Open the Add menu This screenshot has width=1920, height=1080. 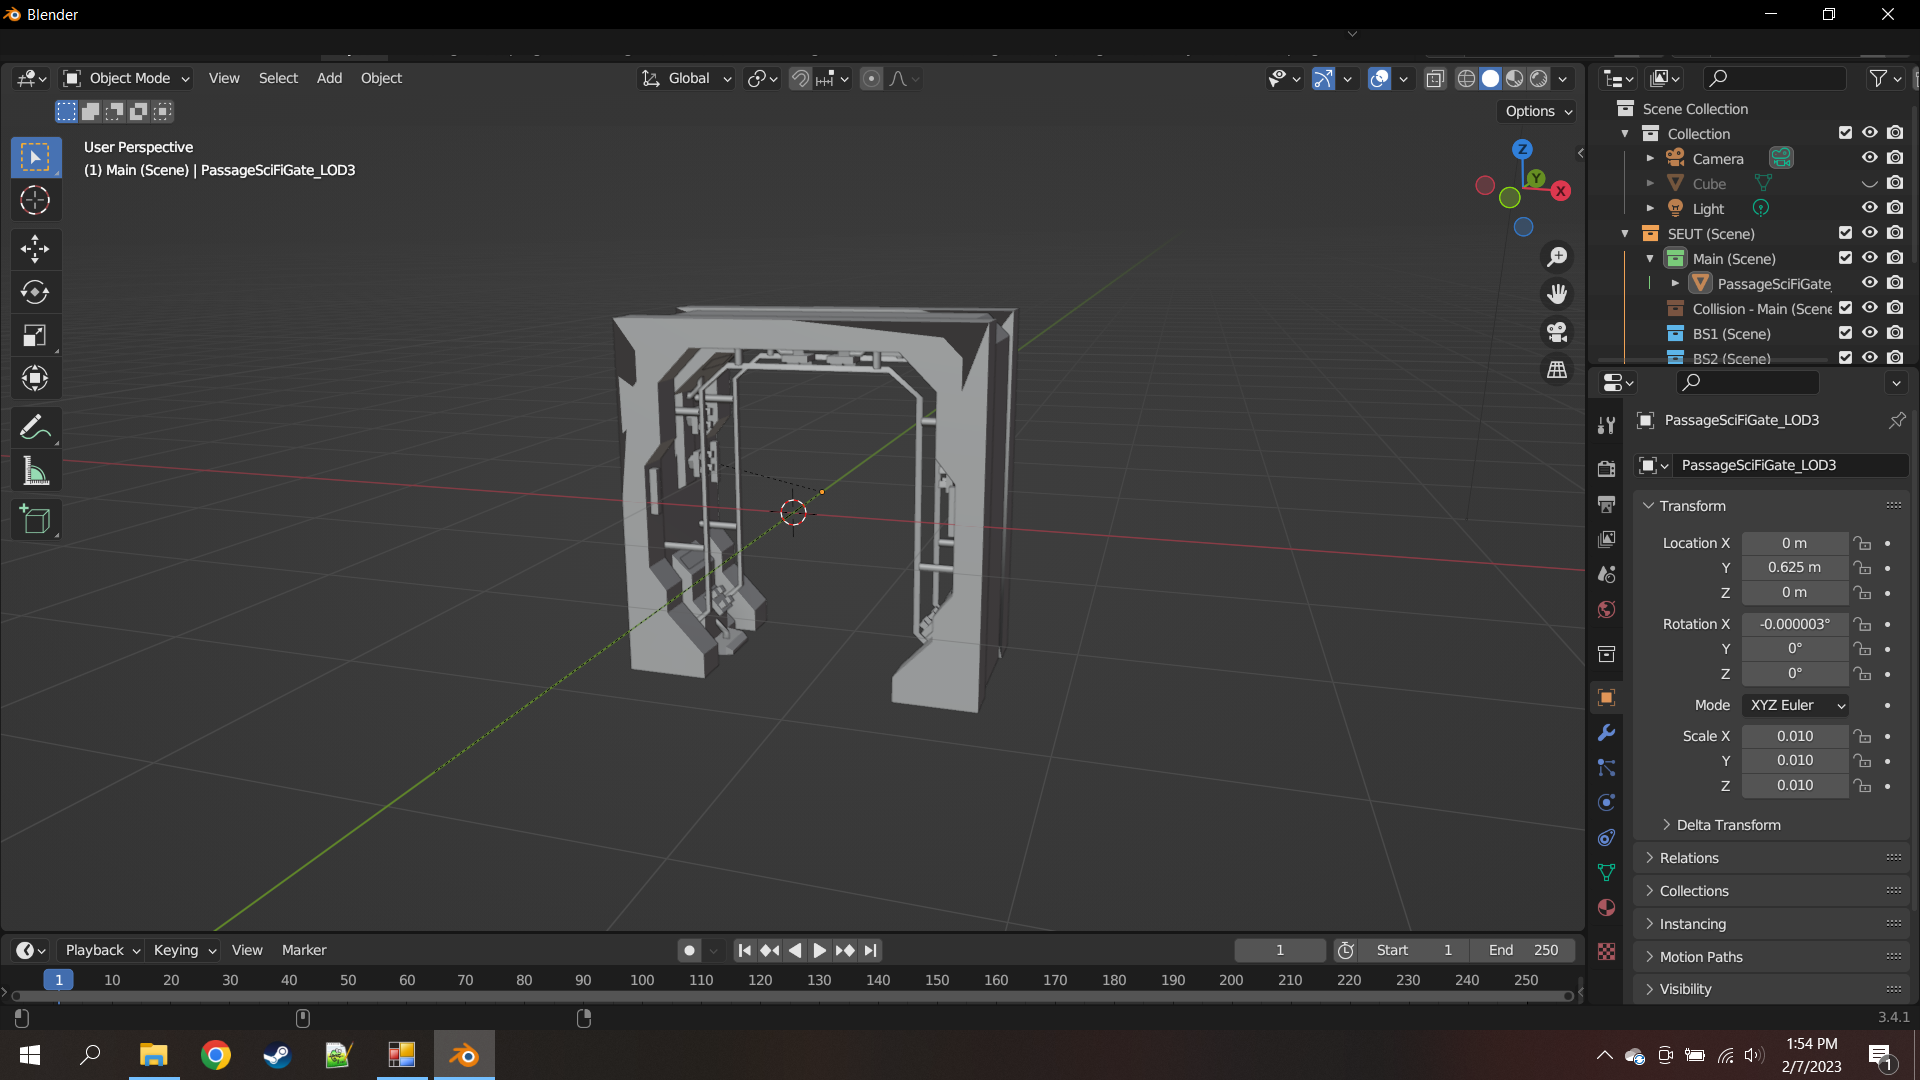pos(329,78)
